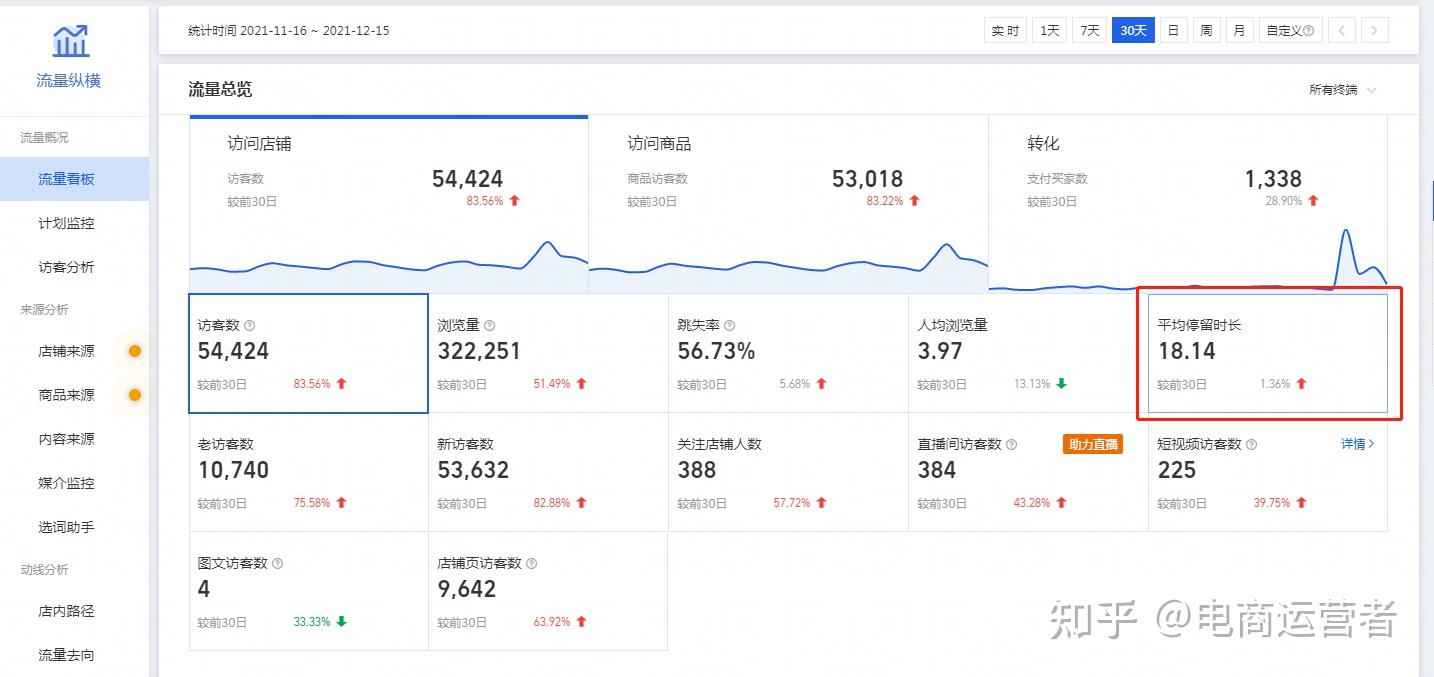The height and width of the screenshot is (677, 1434).
Task: Open 流量看板 in the sidebar
Action: click(74, 179)
